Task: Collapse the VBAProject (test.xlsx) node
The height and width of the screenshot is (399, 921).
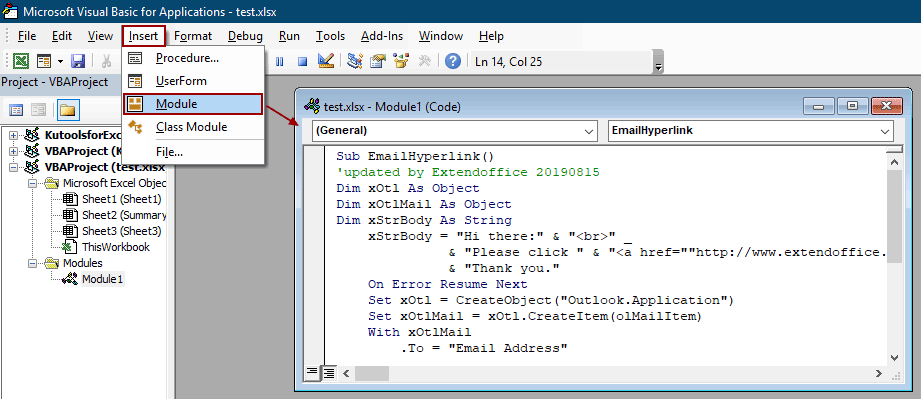Action: pos(14,167)
